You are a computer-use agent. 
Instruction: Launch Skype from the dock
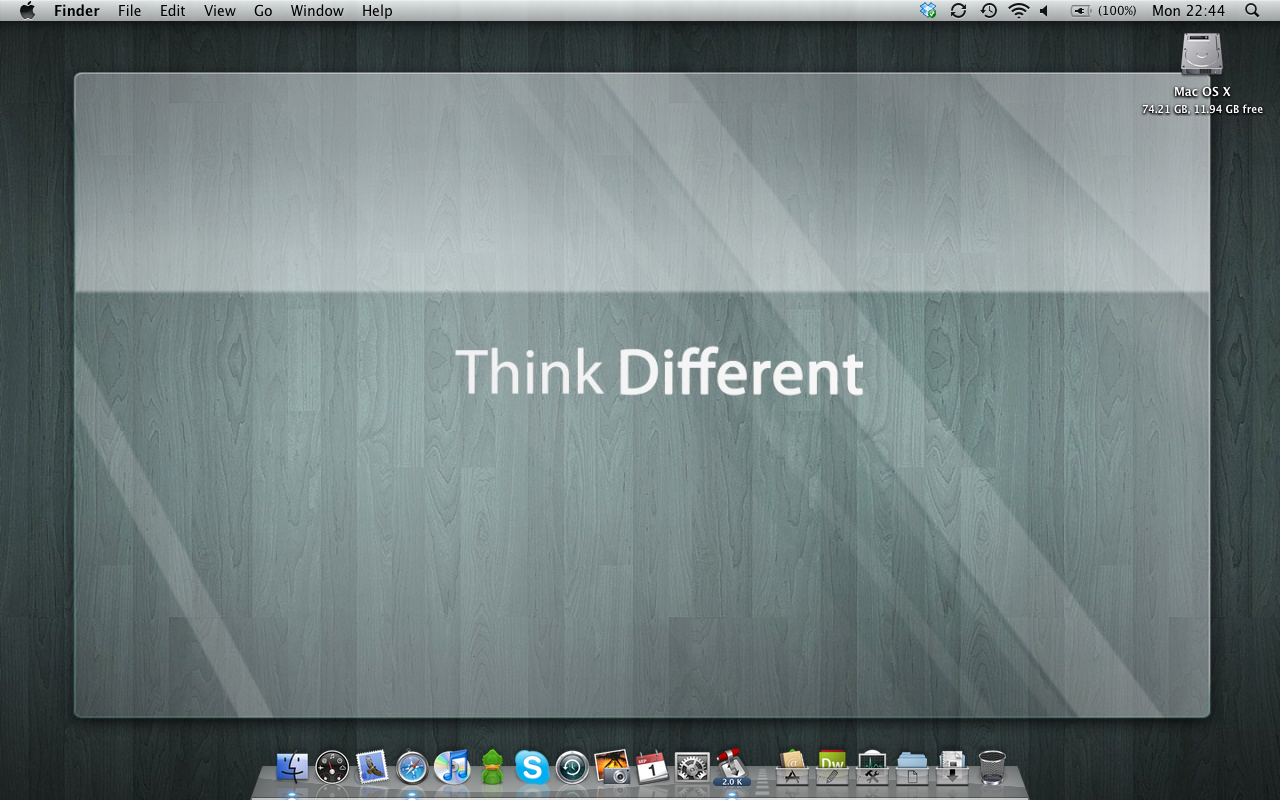click(532, 768)
